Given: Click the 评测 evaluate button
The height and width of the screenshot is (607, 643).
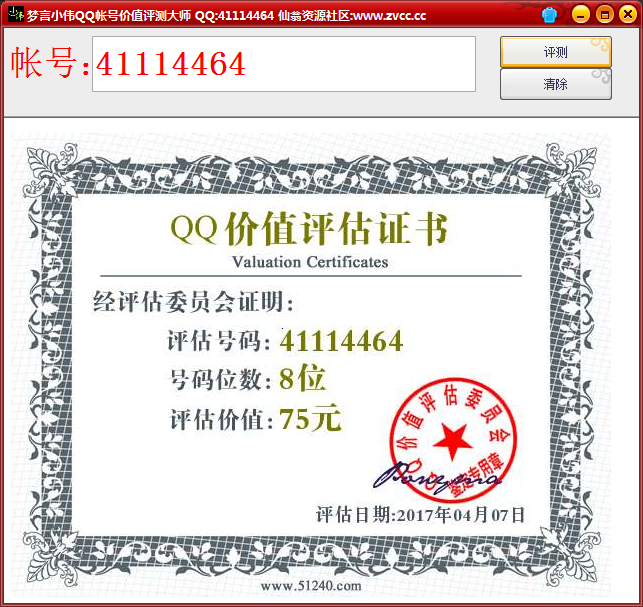Looking at the screenshot, I should click(556, 52).
